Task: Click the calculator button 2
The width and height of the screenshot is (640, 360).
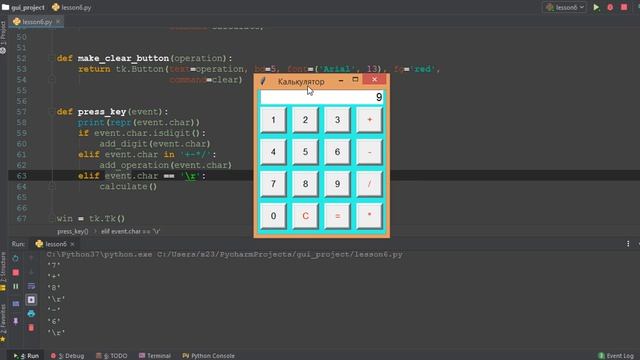Action: click(305, 120)
